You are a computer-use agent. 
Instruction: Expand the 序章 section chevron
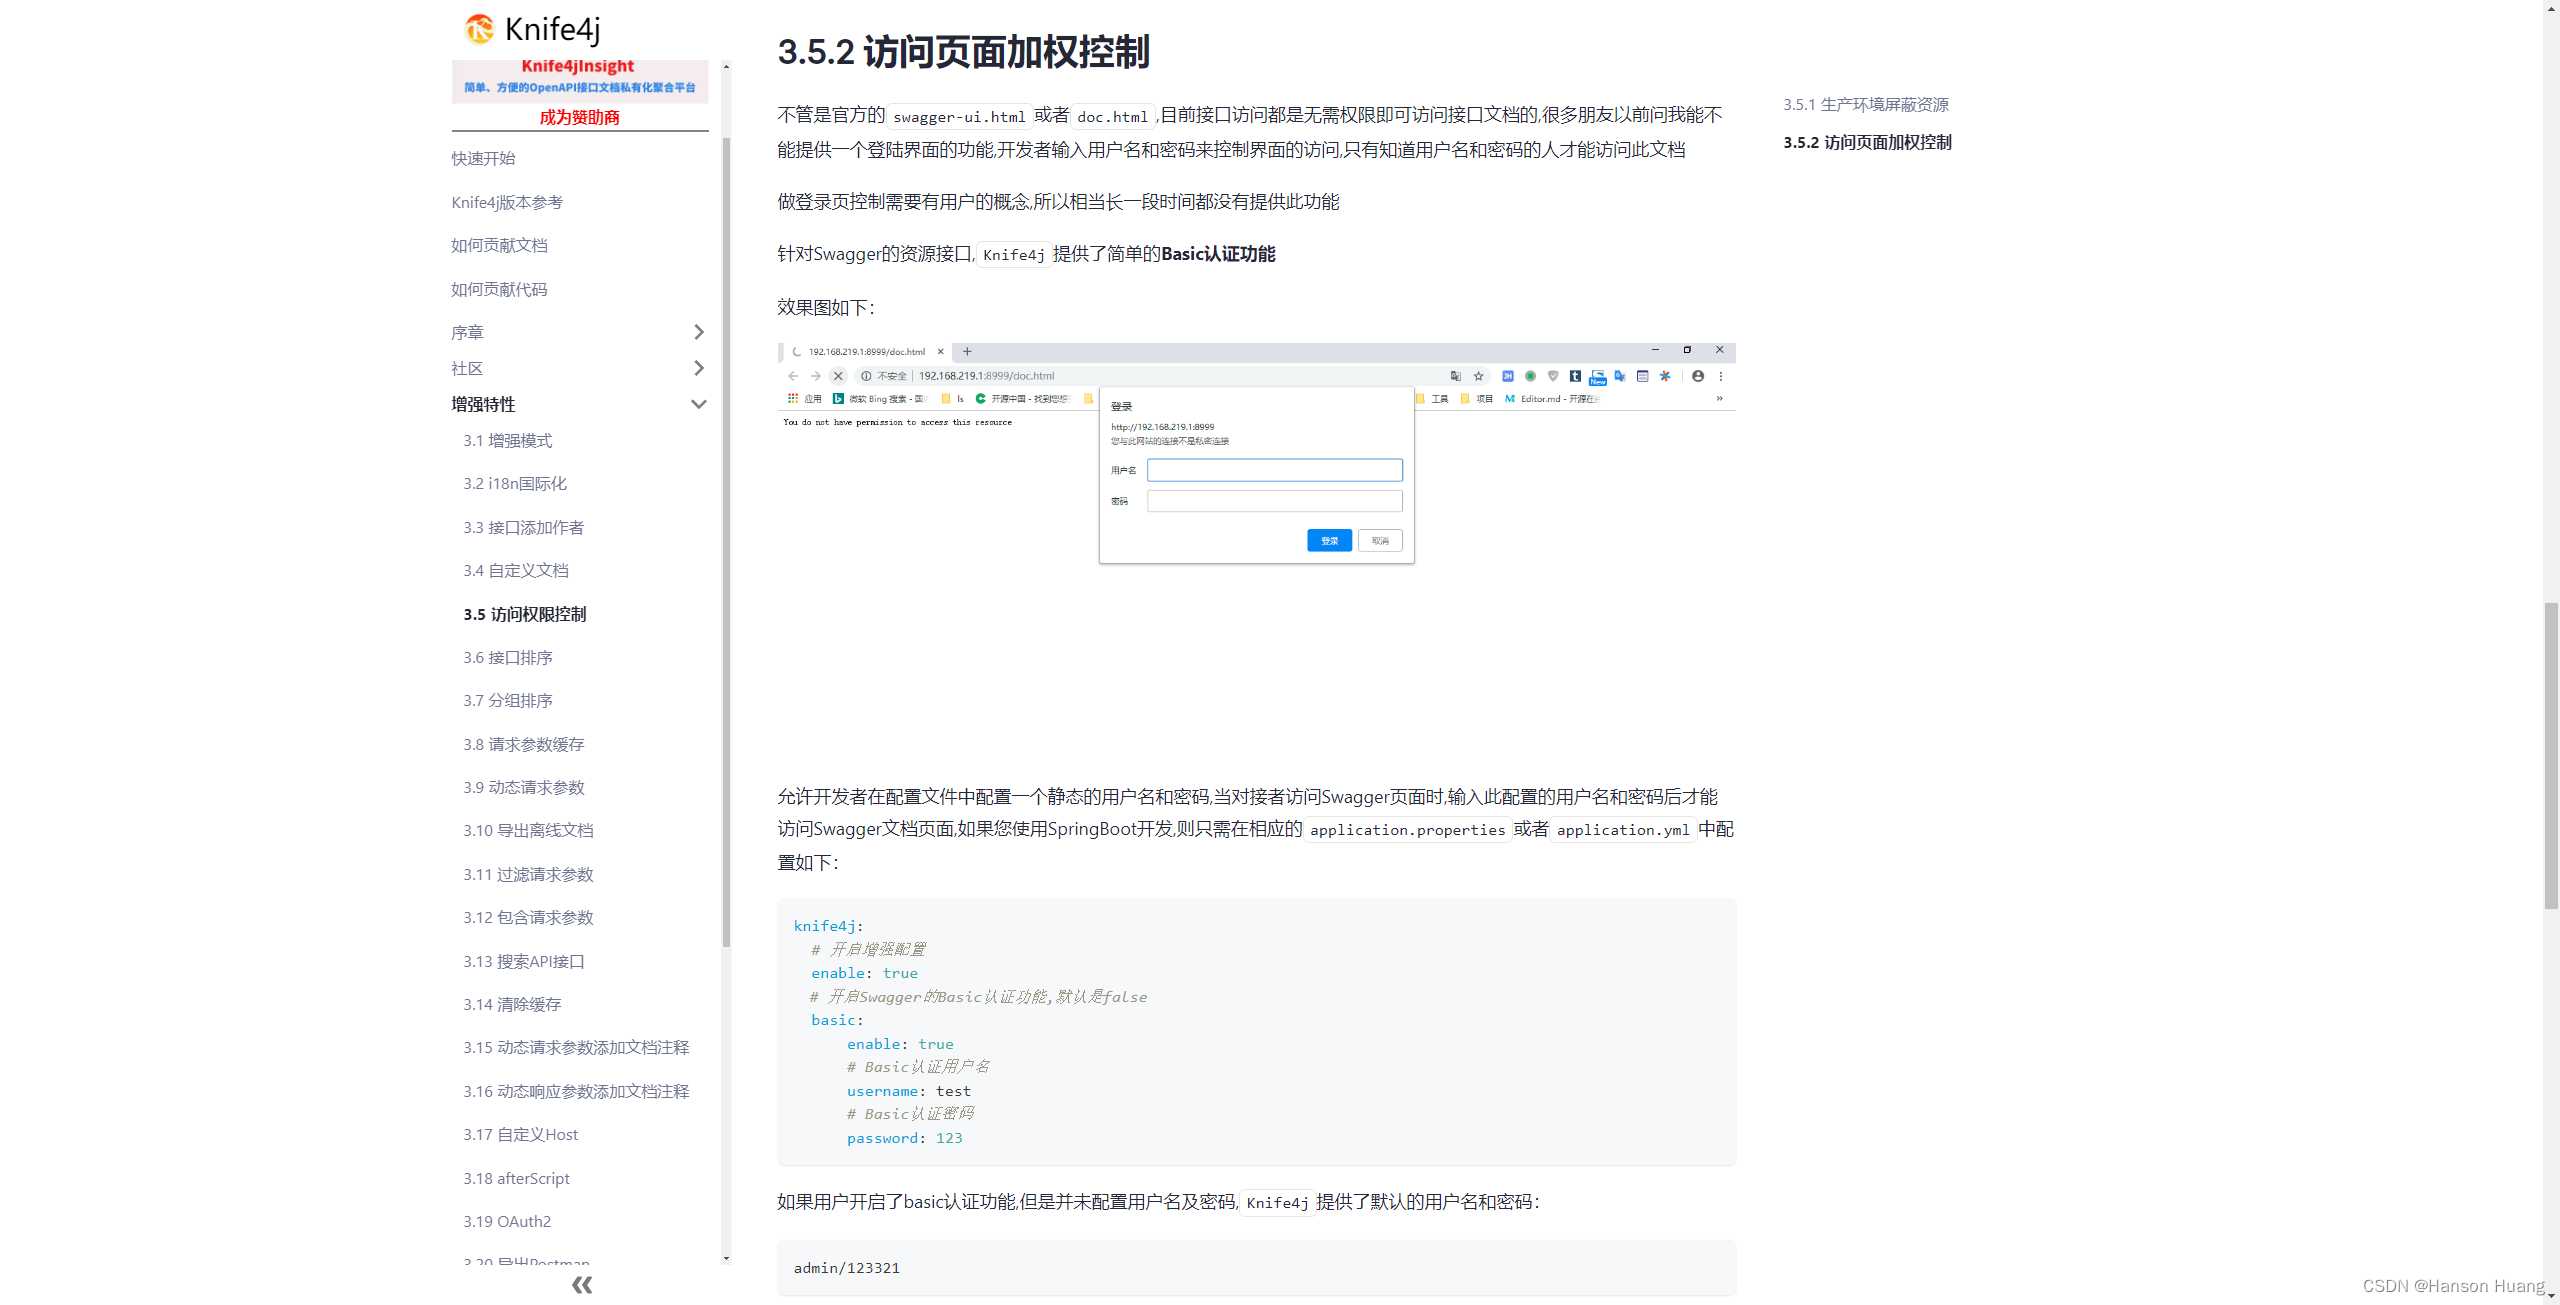point(699,332)
